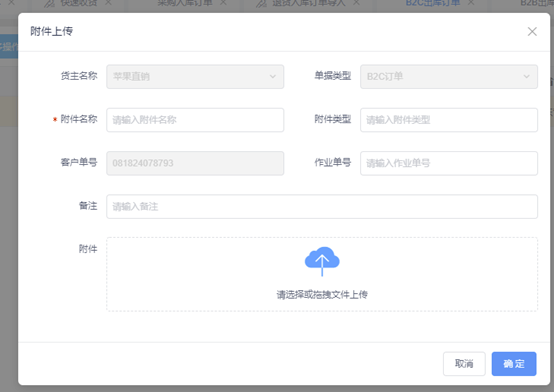Click the chevron arrow in 单据类型 select
Image resolution: width=554 pixels, height=392 pixels.
tap(526, 76)
